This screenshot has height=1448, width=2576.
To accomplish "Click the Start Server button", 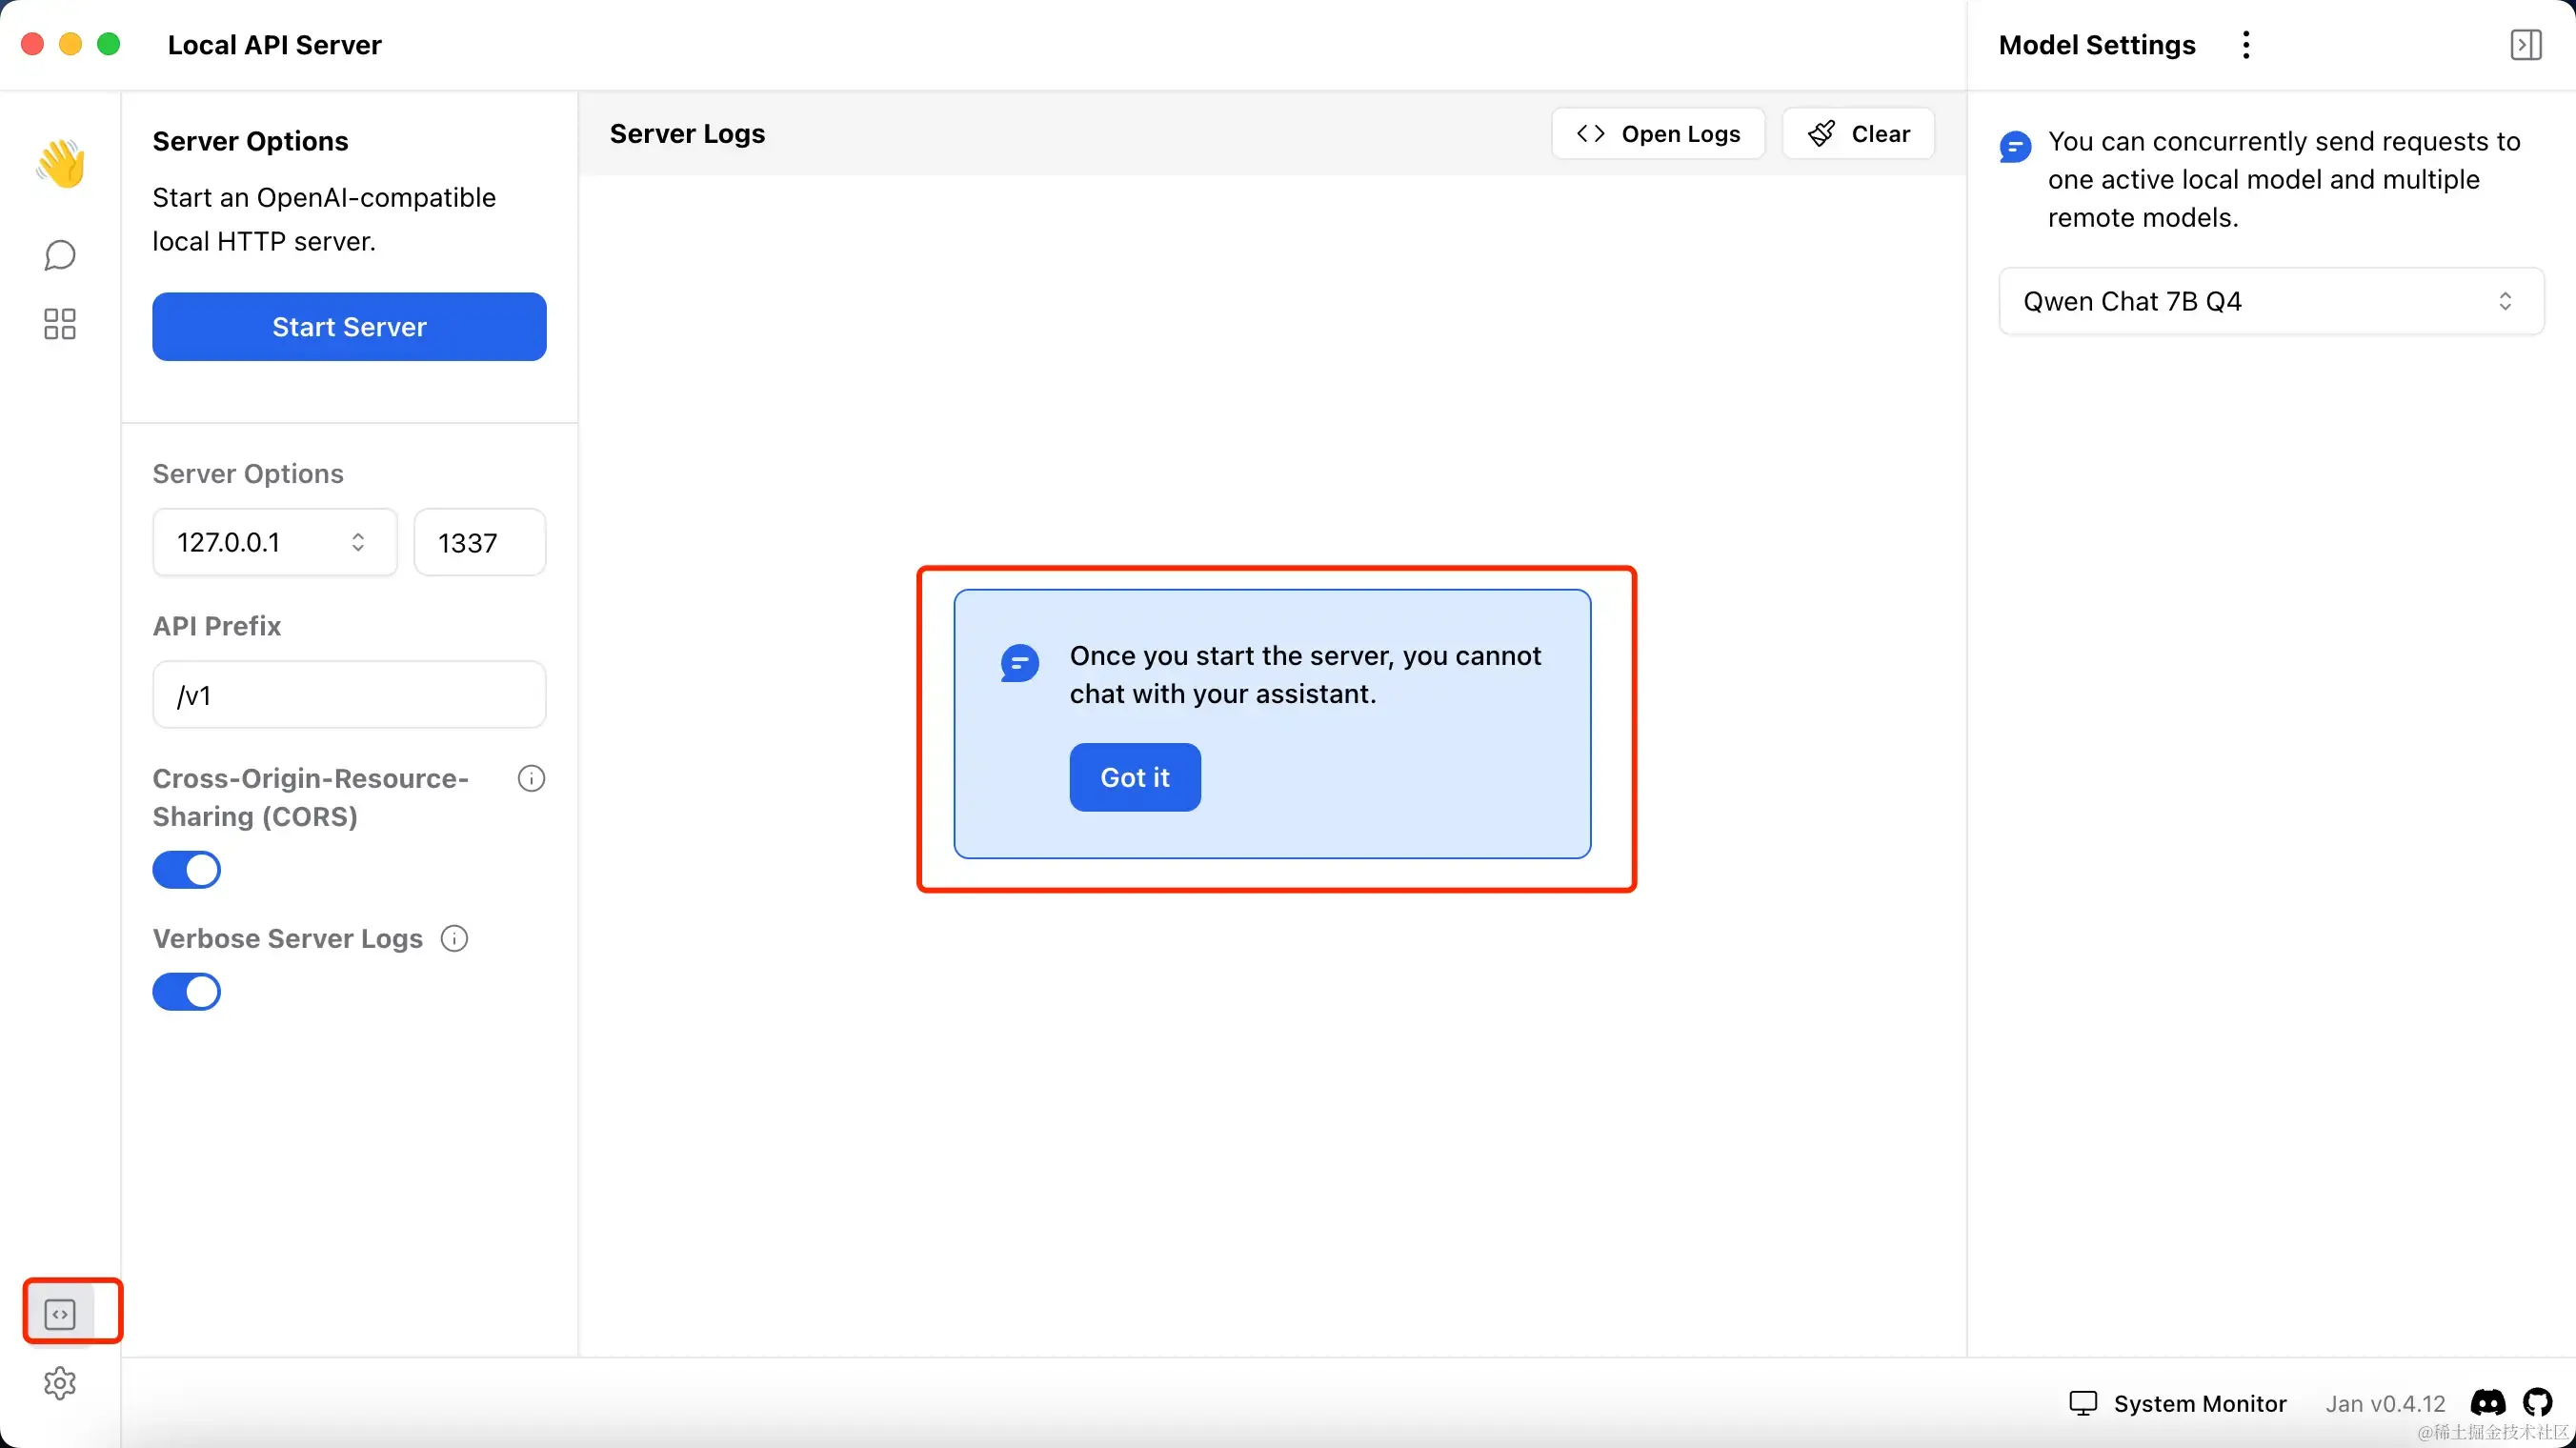I will click(x=349, y=327).
